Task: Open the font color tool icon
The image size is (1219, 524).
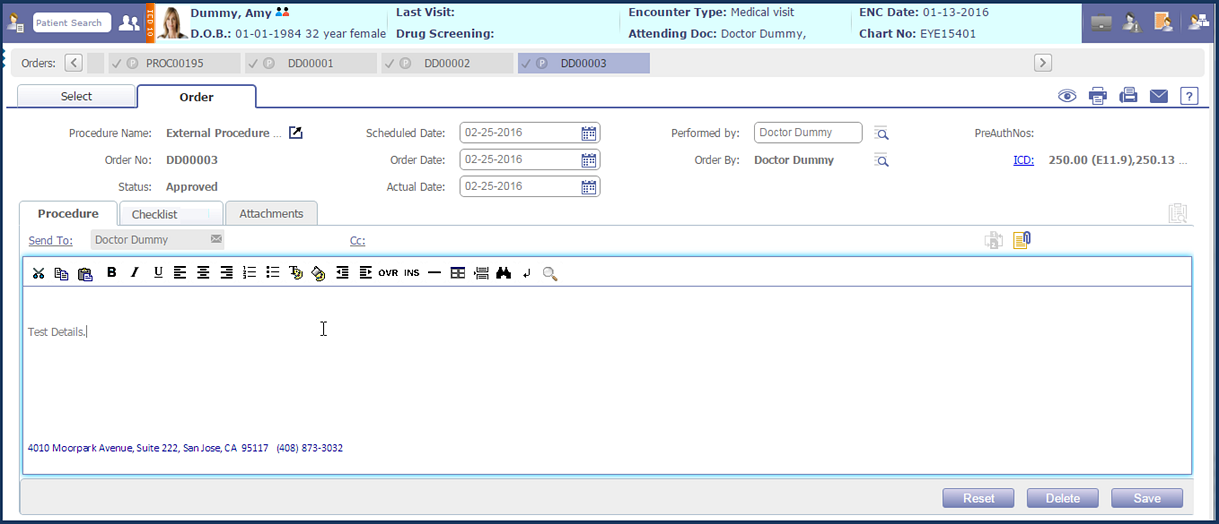Action: (x=296, y=273)
